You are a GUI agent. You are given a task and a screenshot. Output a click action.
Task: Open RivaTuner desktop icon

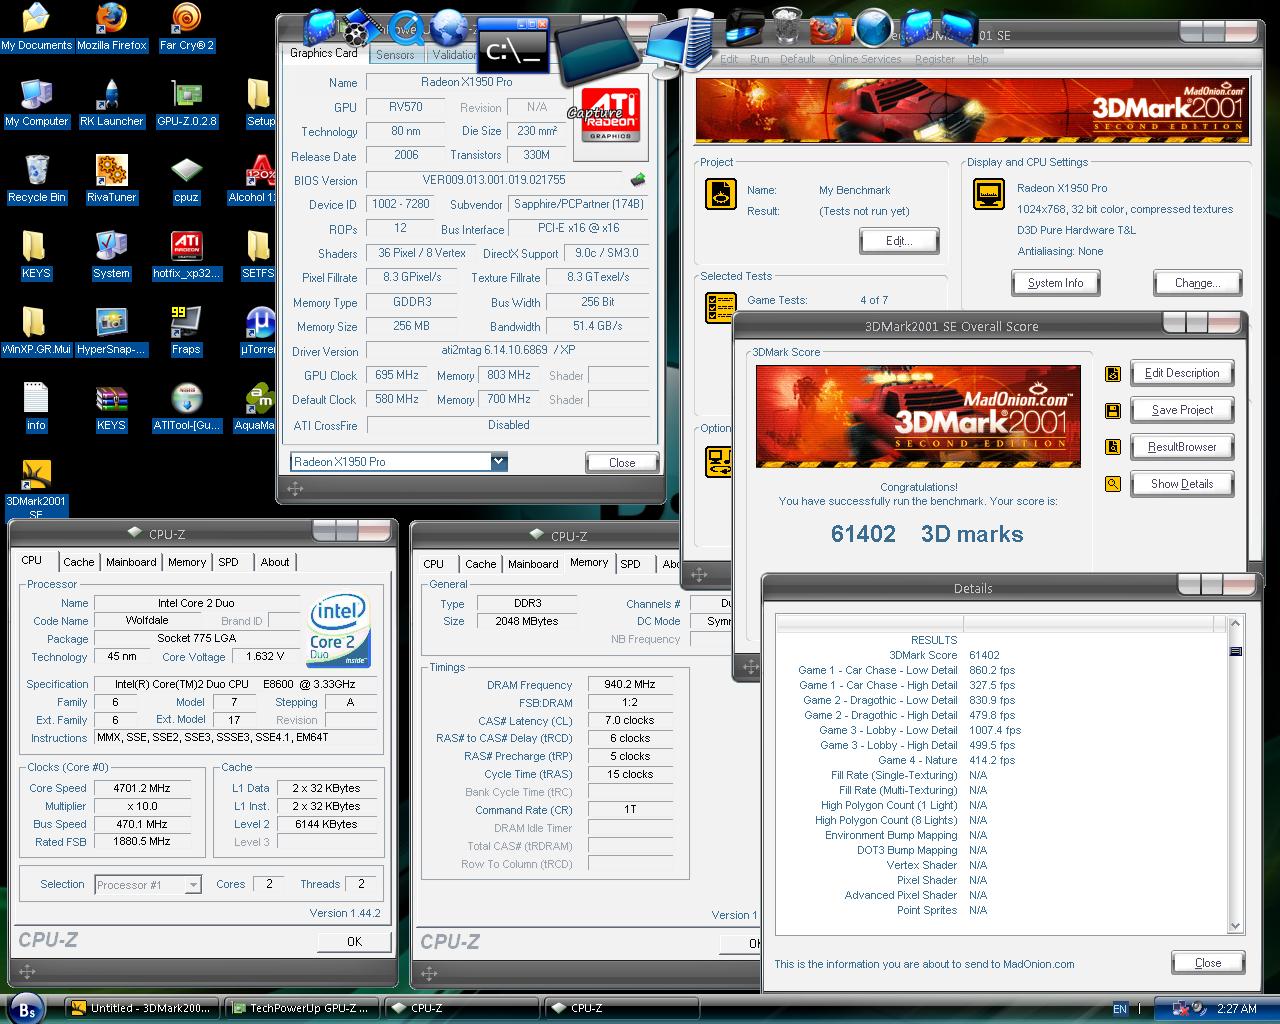click(112, 179)
